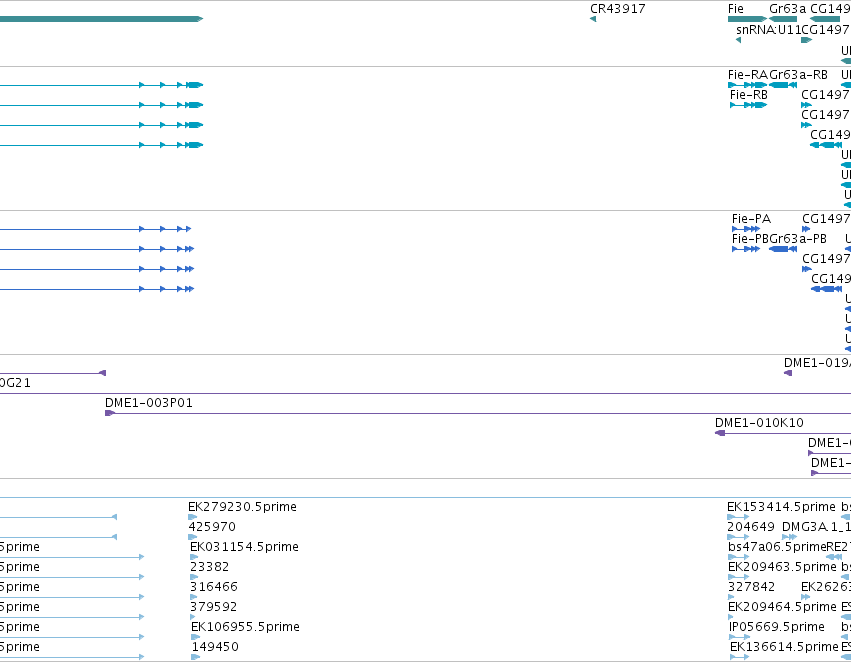851x662 pixels.
Task: Click the EK209463.5prime EST label
Action: point(782,566)
